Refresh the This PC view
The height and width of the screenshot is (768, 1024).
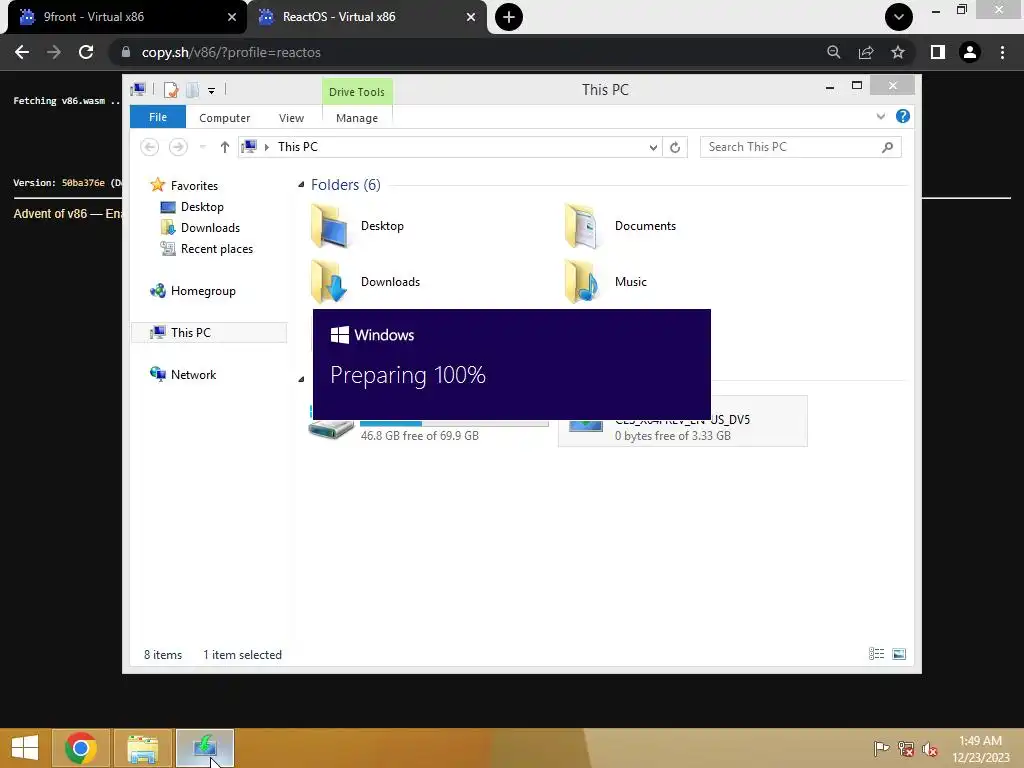tap(675, 148)
